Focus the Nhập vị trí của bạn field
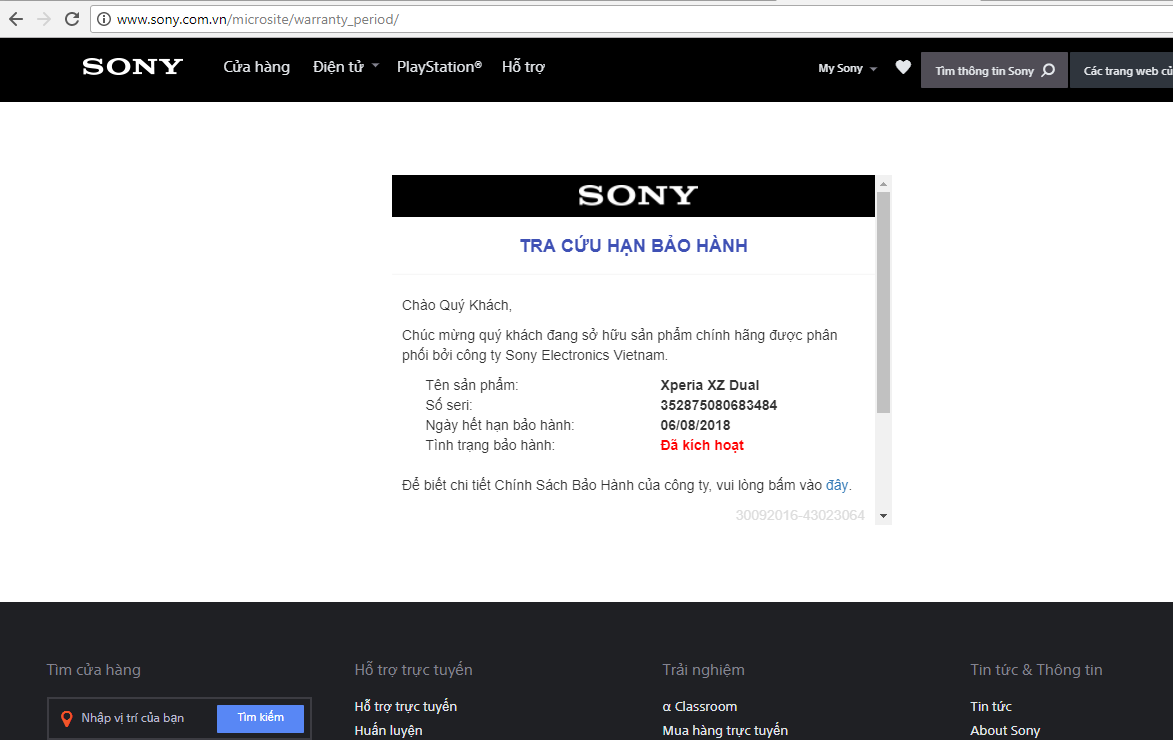The image size is (1173, 740). pos(132,718)
